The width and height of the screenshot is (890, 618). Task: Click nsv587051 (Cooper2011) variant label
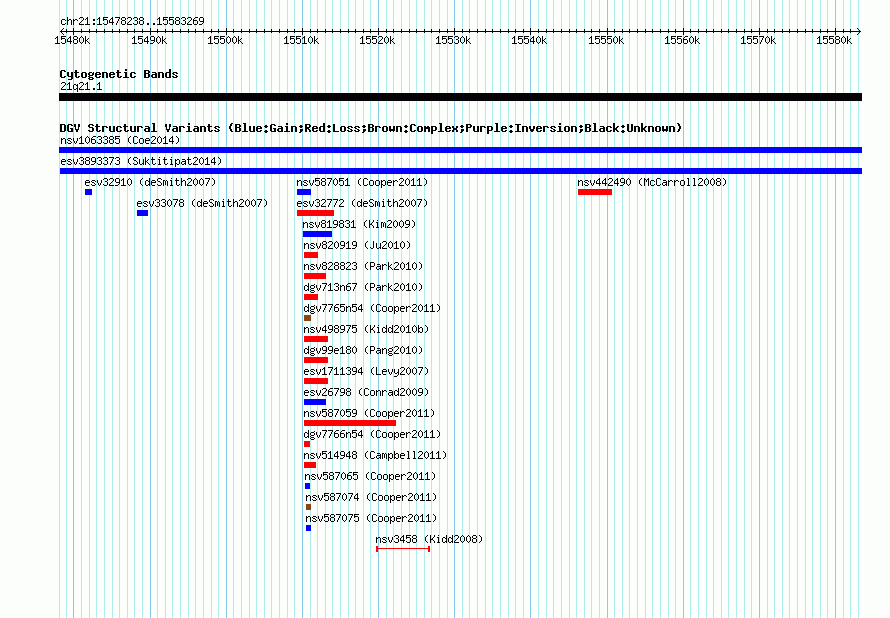point(362,182)
